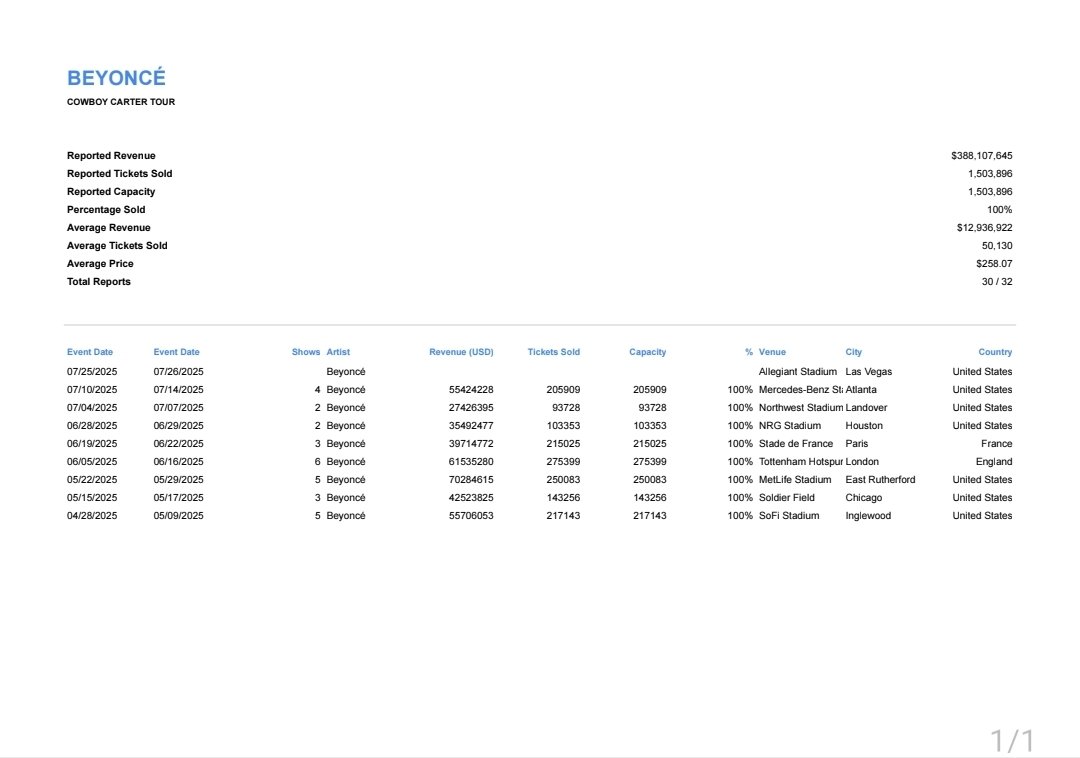This screenshot has width=1080, height=758.
Task: Select the $12,936,922 average revenue value
Action: pos(984,227)
